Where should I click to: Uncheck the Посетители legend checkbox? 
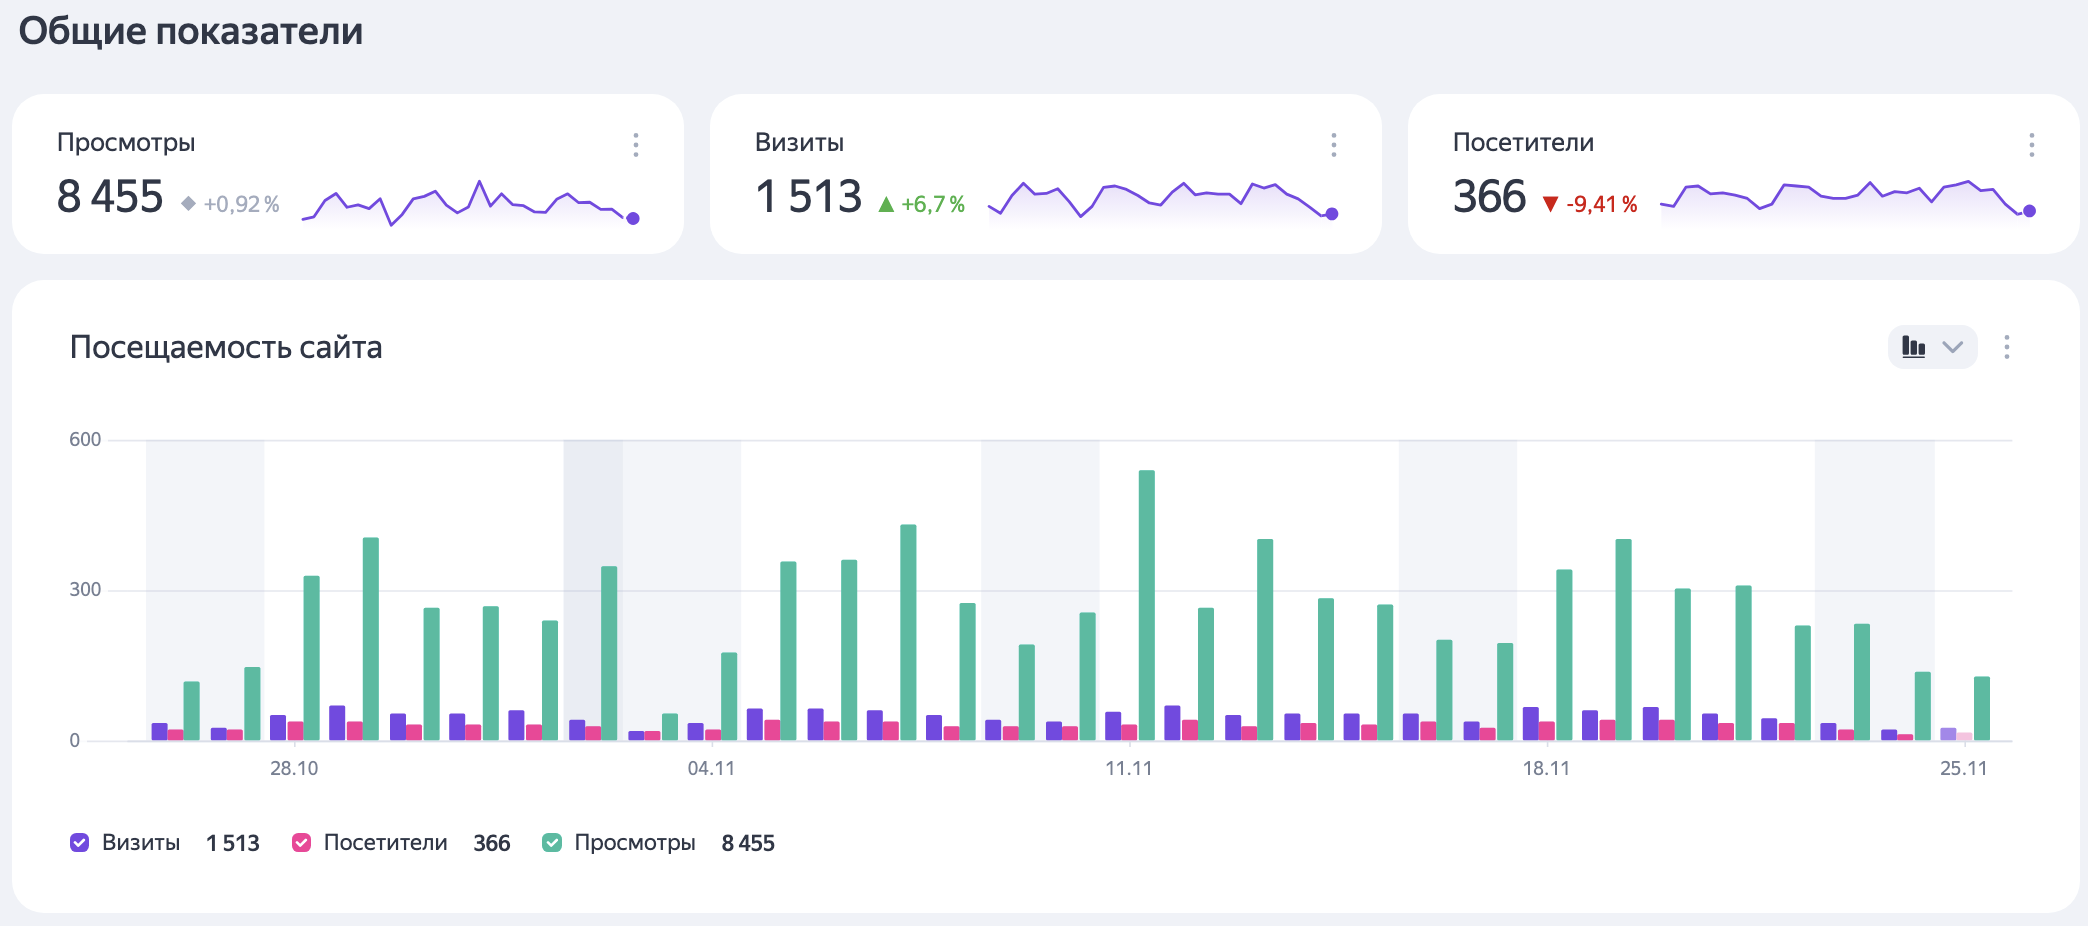click(301, 843)
